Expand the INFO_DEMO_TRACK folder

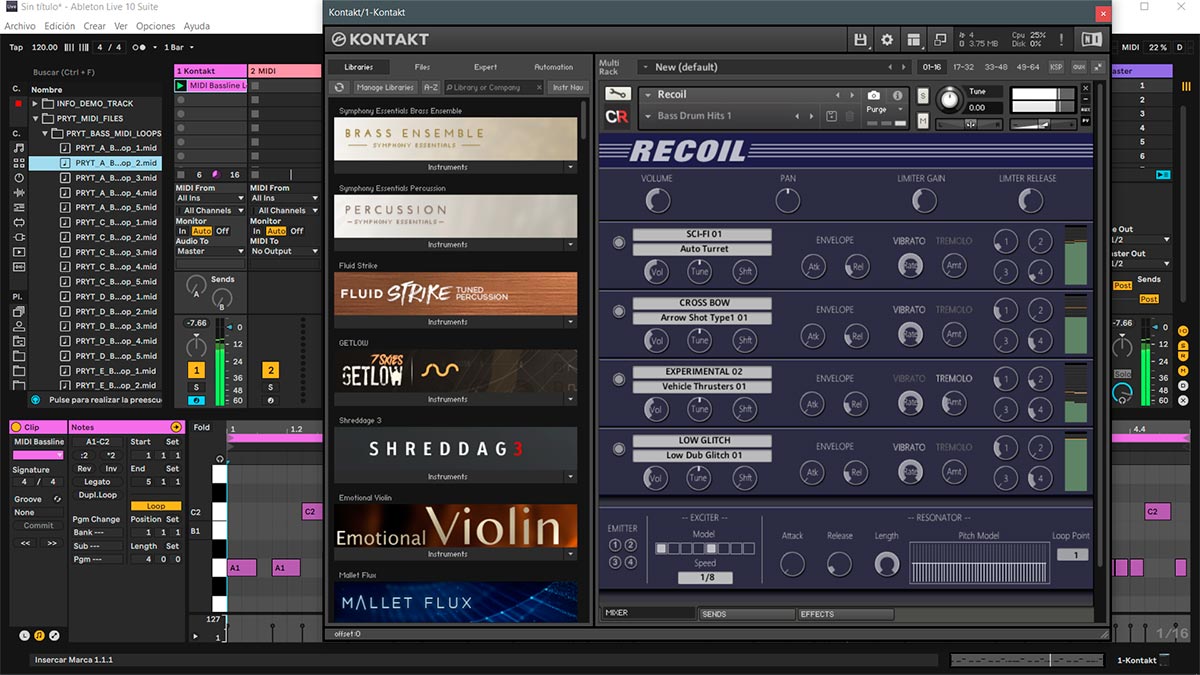35,103
